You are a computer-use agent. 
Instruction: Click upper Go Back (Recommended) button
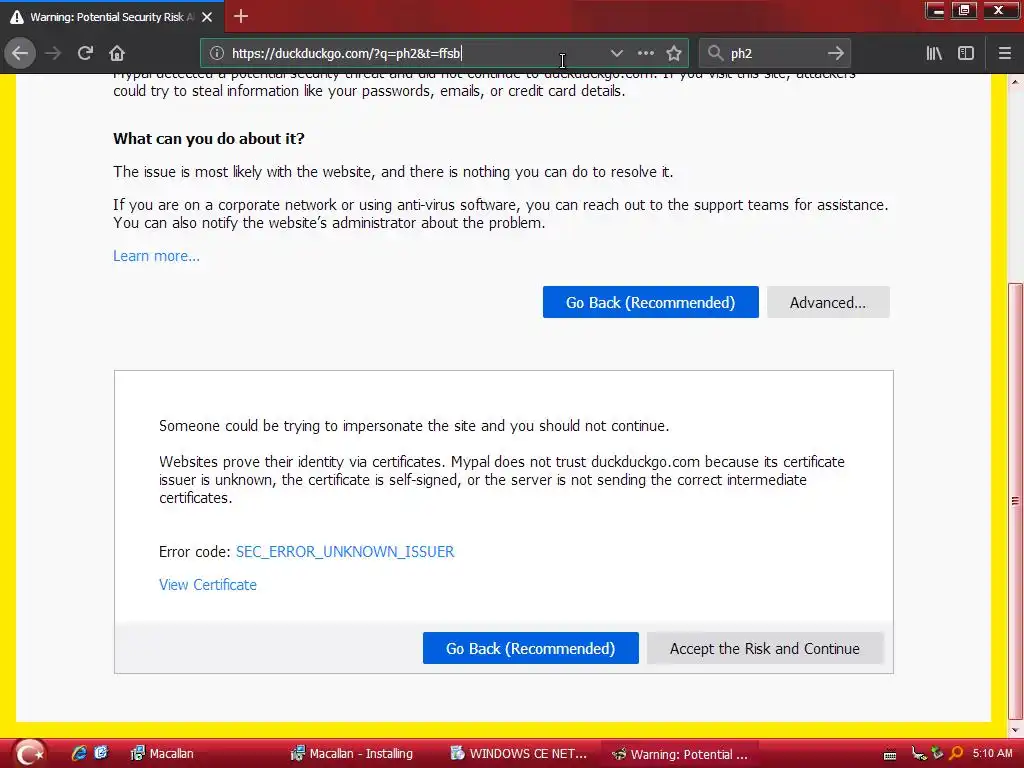tap(650, 302)
